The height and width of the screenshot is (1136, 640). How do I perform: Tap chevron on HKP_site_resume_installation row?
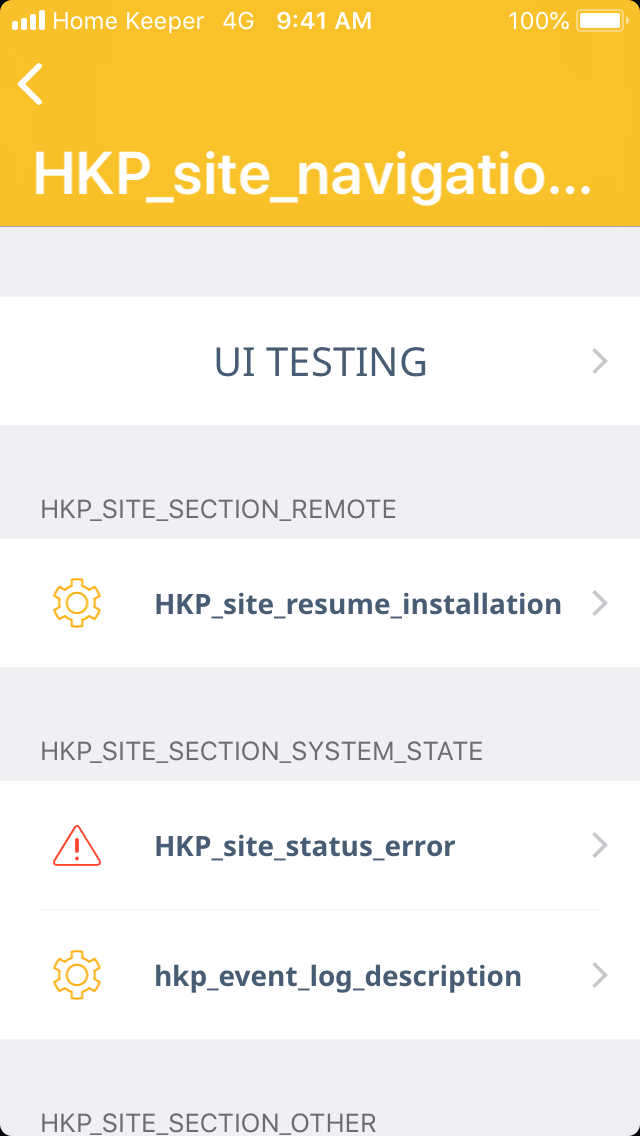[x=600, y=603]
